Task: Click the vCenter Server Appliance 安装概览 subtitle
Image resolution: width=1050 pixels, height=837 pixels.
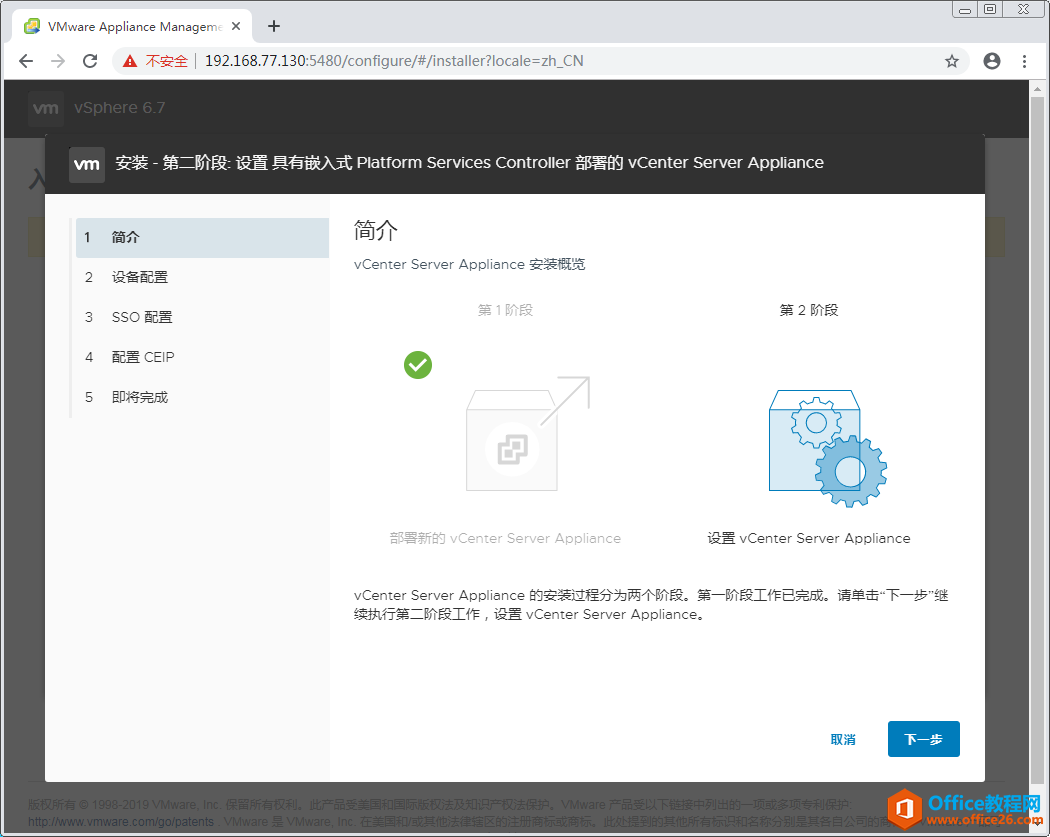Action: (x=469, y=264)
